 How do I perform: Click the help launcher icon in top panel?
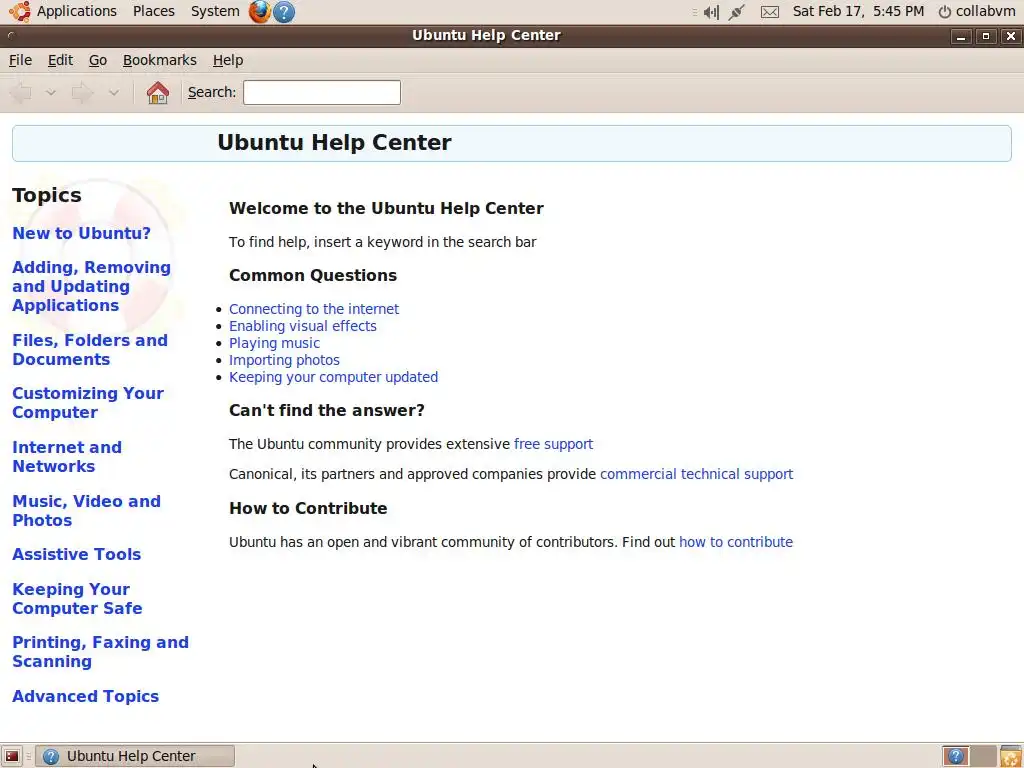283,12
